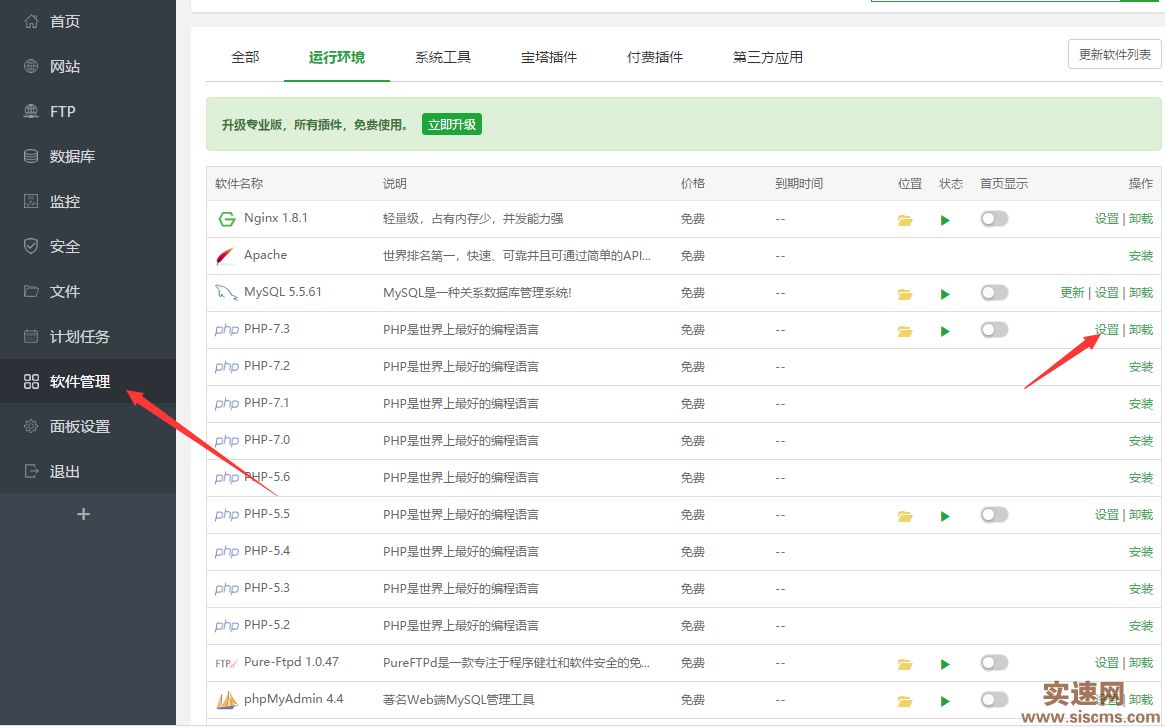
Task: Toggle phpMyAdmin homepage display switch
Action: (994, 699)
